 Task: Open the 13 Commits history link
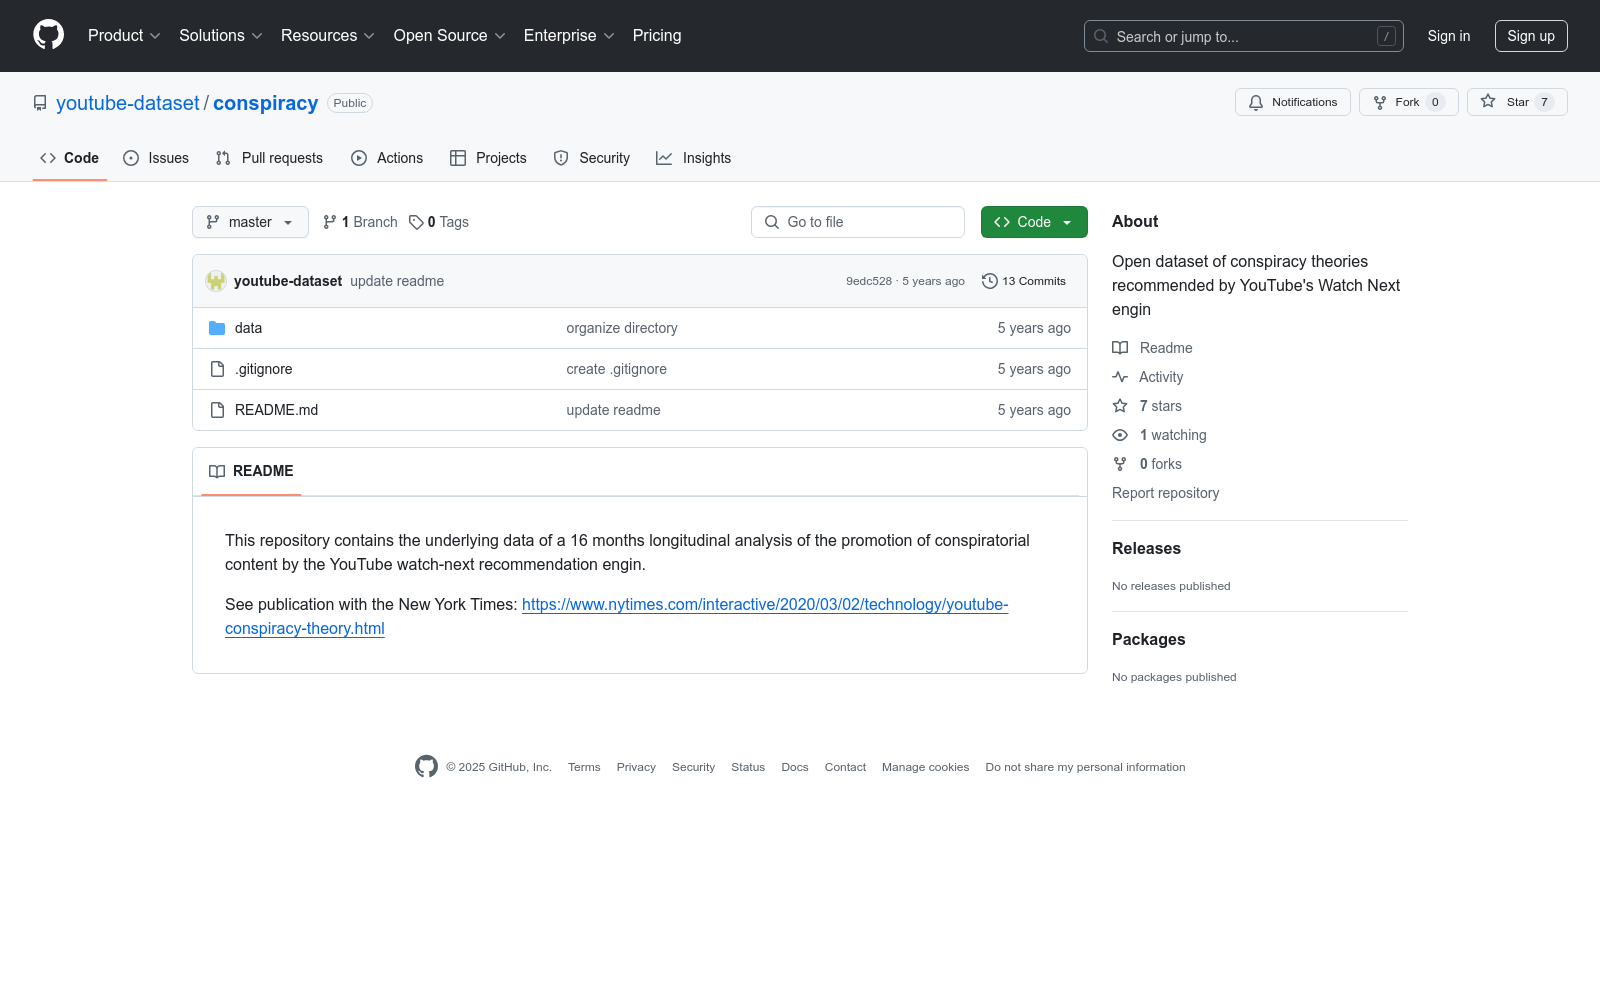1024,281
